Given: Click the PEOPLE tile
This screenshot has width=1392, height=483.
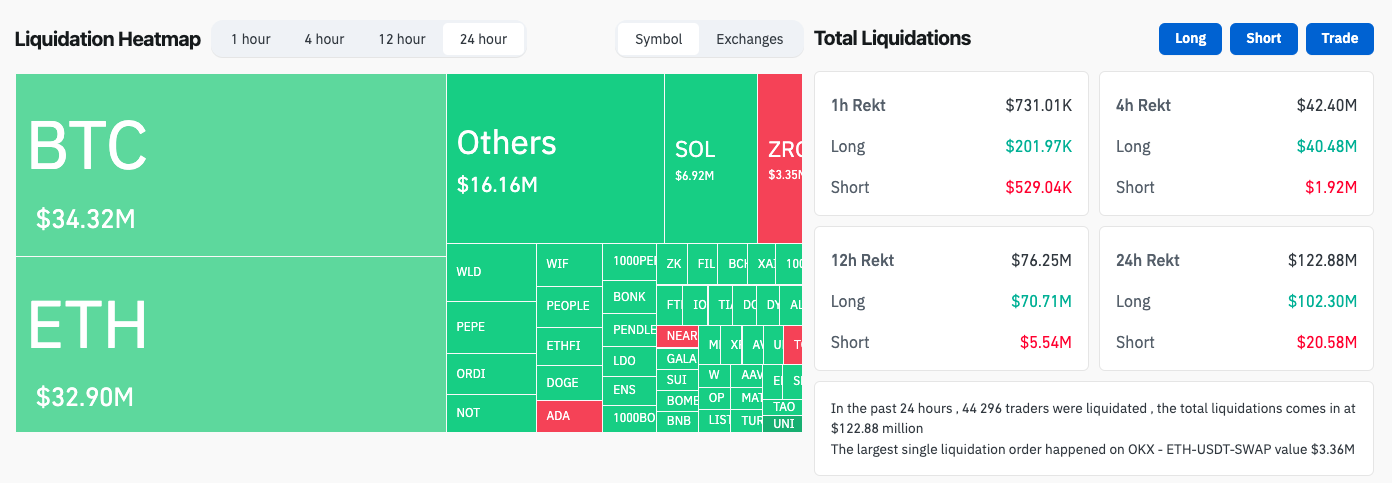Looking at the screenshot, I should point(569,306).
